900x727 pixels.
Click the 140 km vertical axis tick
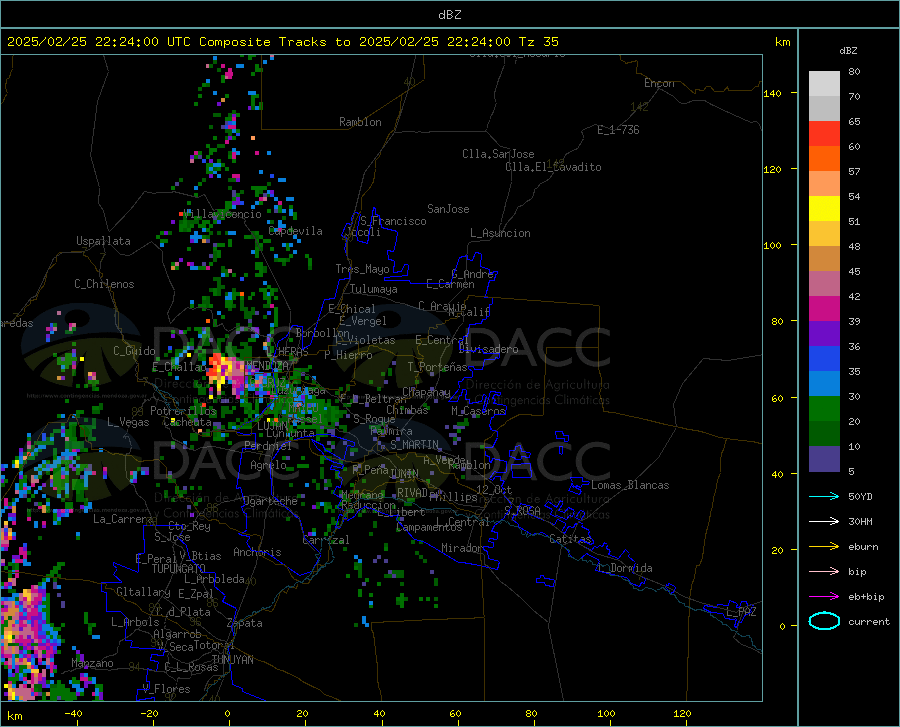[772, 93]
